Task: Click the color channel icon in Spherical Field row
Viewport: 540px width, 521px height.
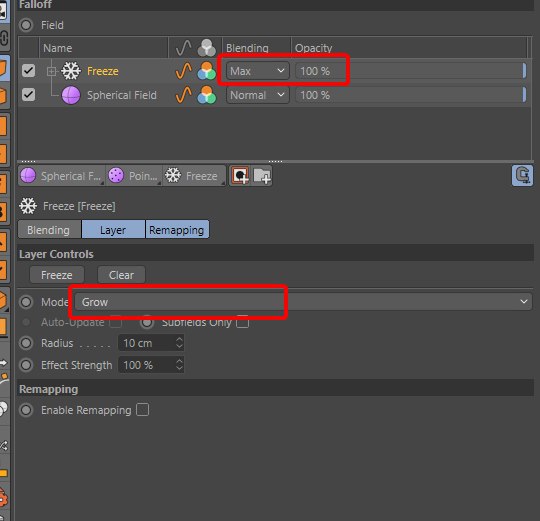Action: click(207, 95)
